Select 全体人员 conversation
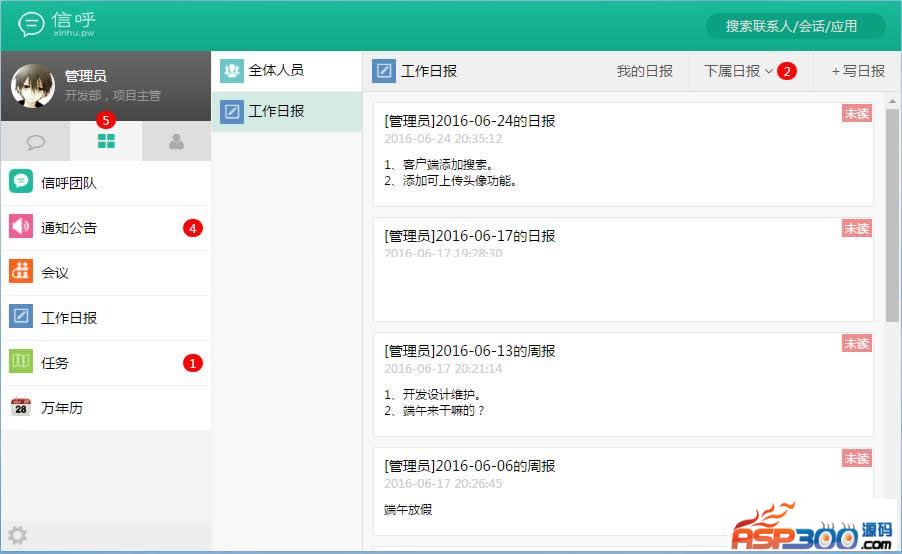The image size is (902, 554). click(x=287, y=71)
